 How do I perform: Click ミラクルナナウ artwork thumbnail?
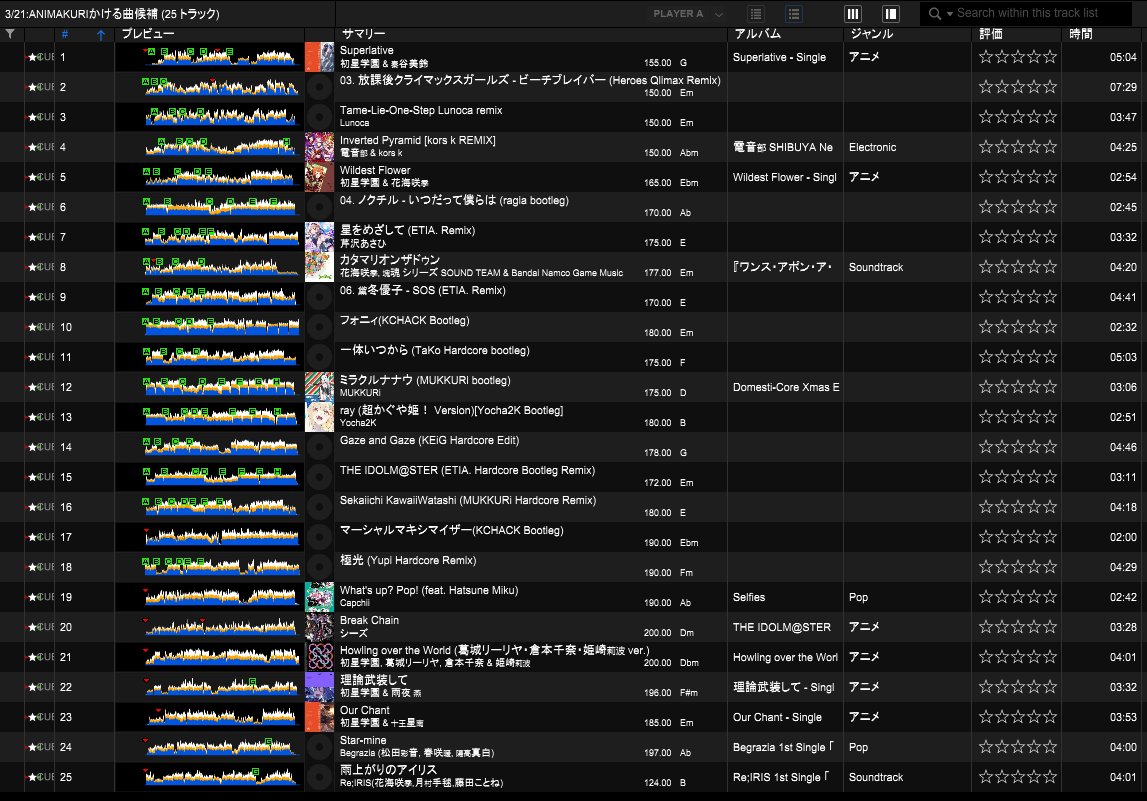click(320, 387)
